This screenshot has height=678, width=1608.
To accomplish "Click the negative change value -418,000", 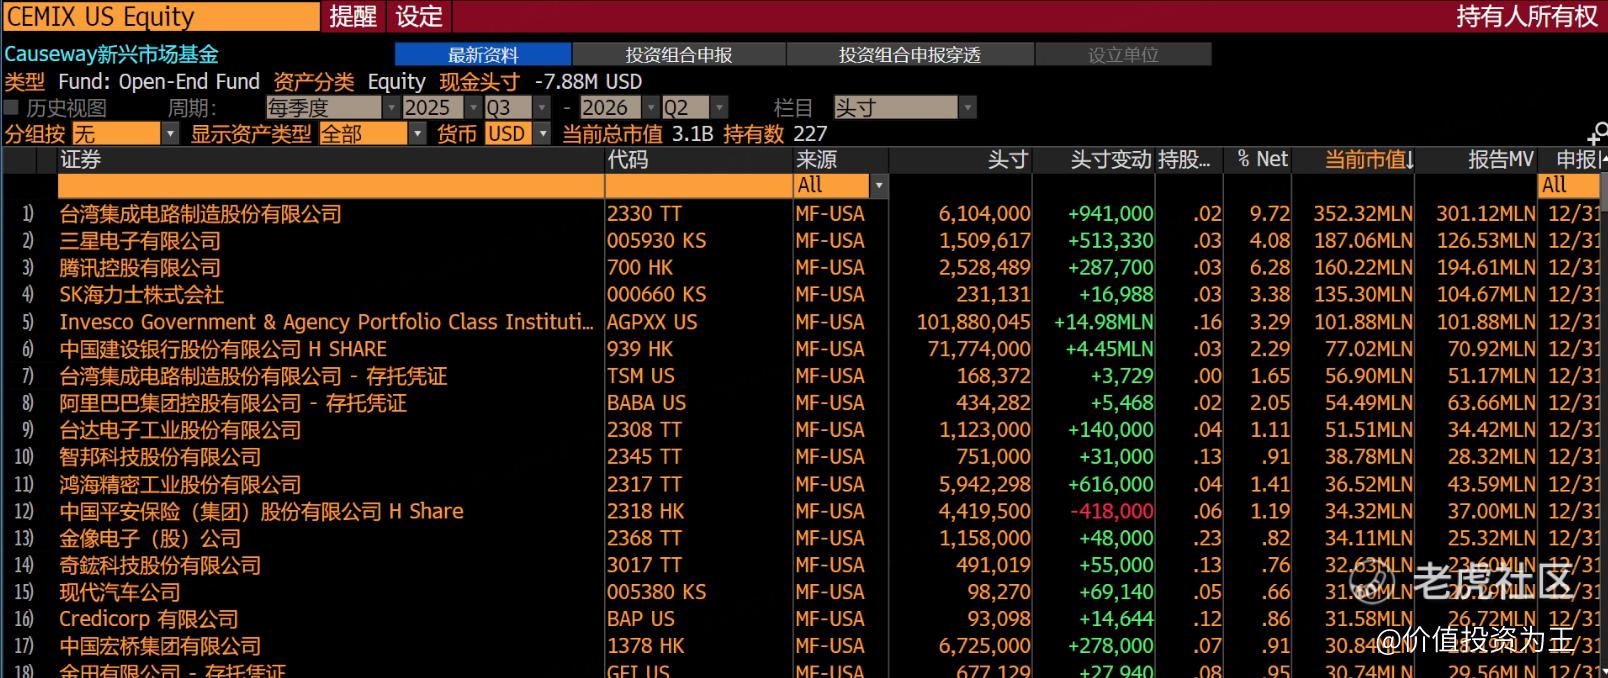I will pos(1112,511).
